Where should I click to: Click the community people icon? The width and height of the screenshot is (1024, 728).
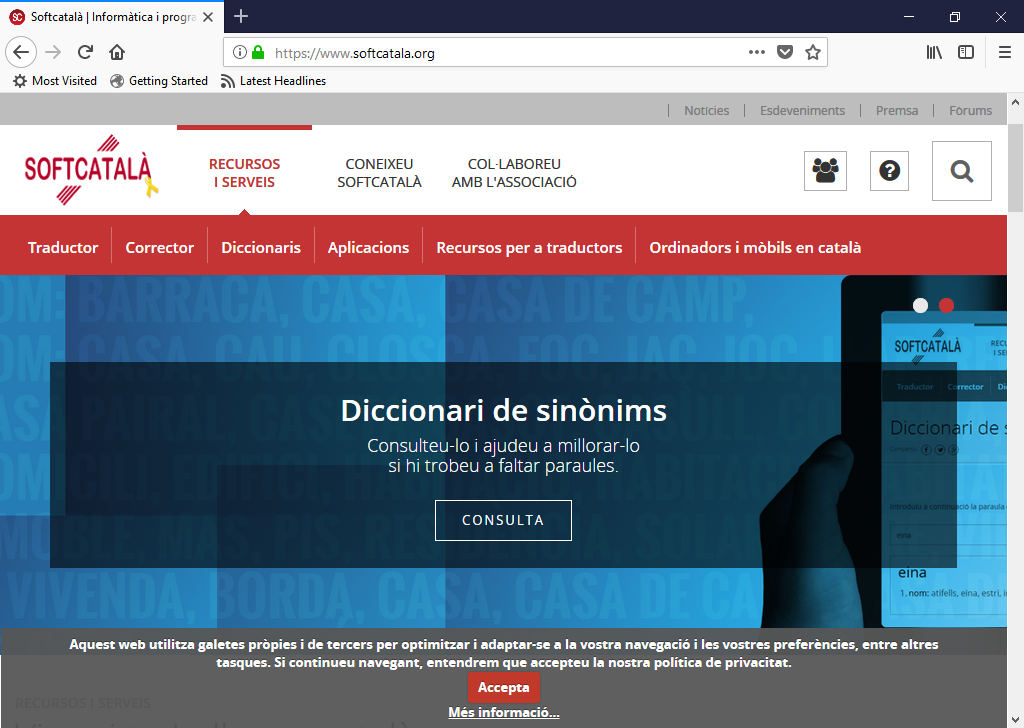pos(825,171)
